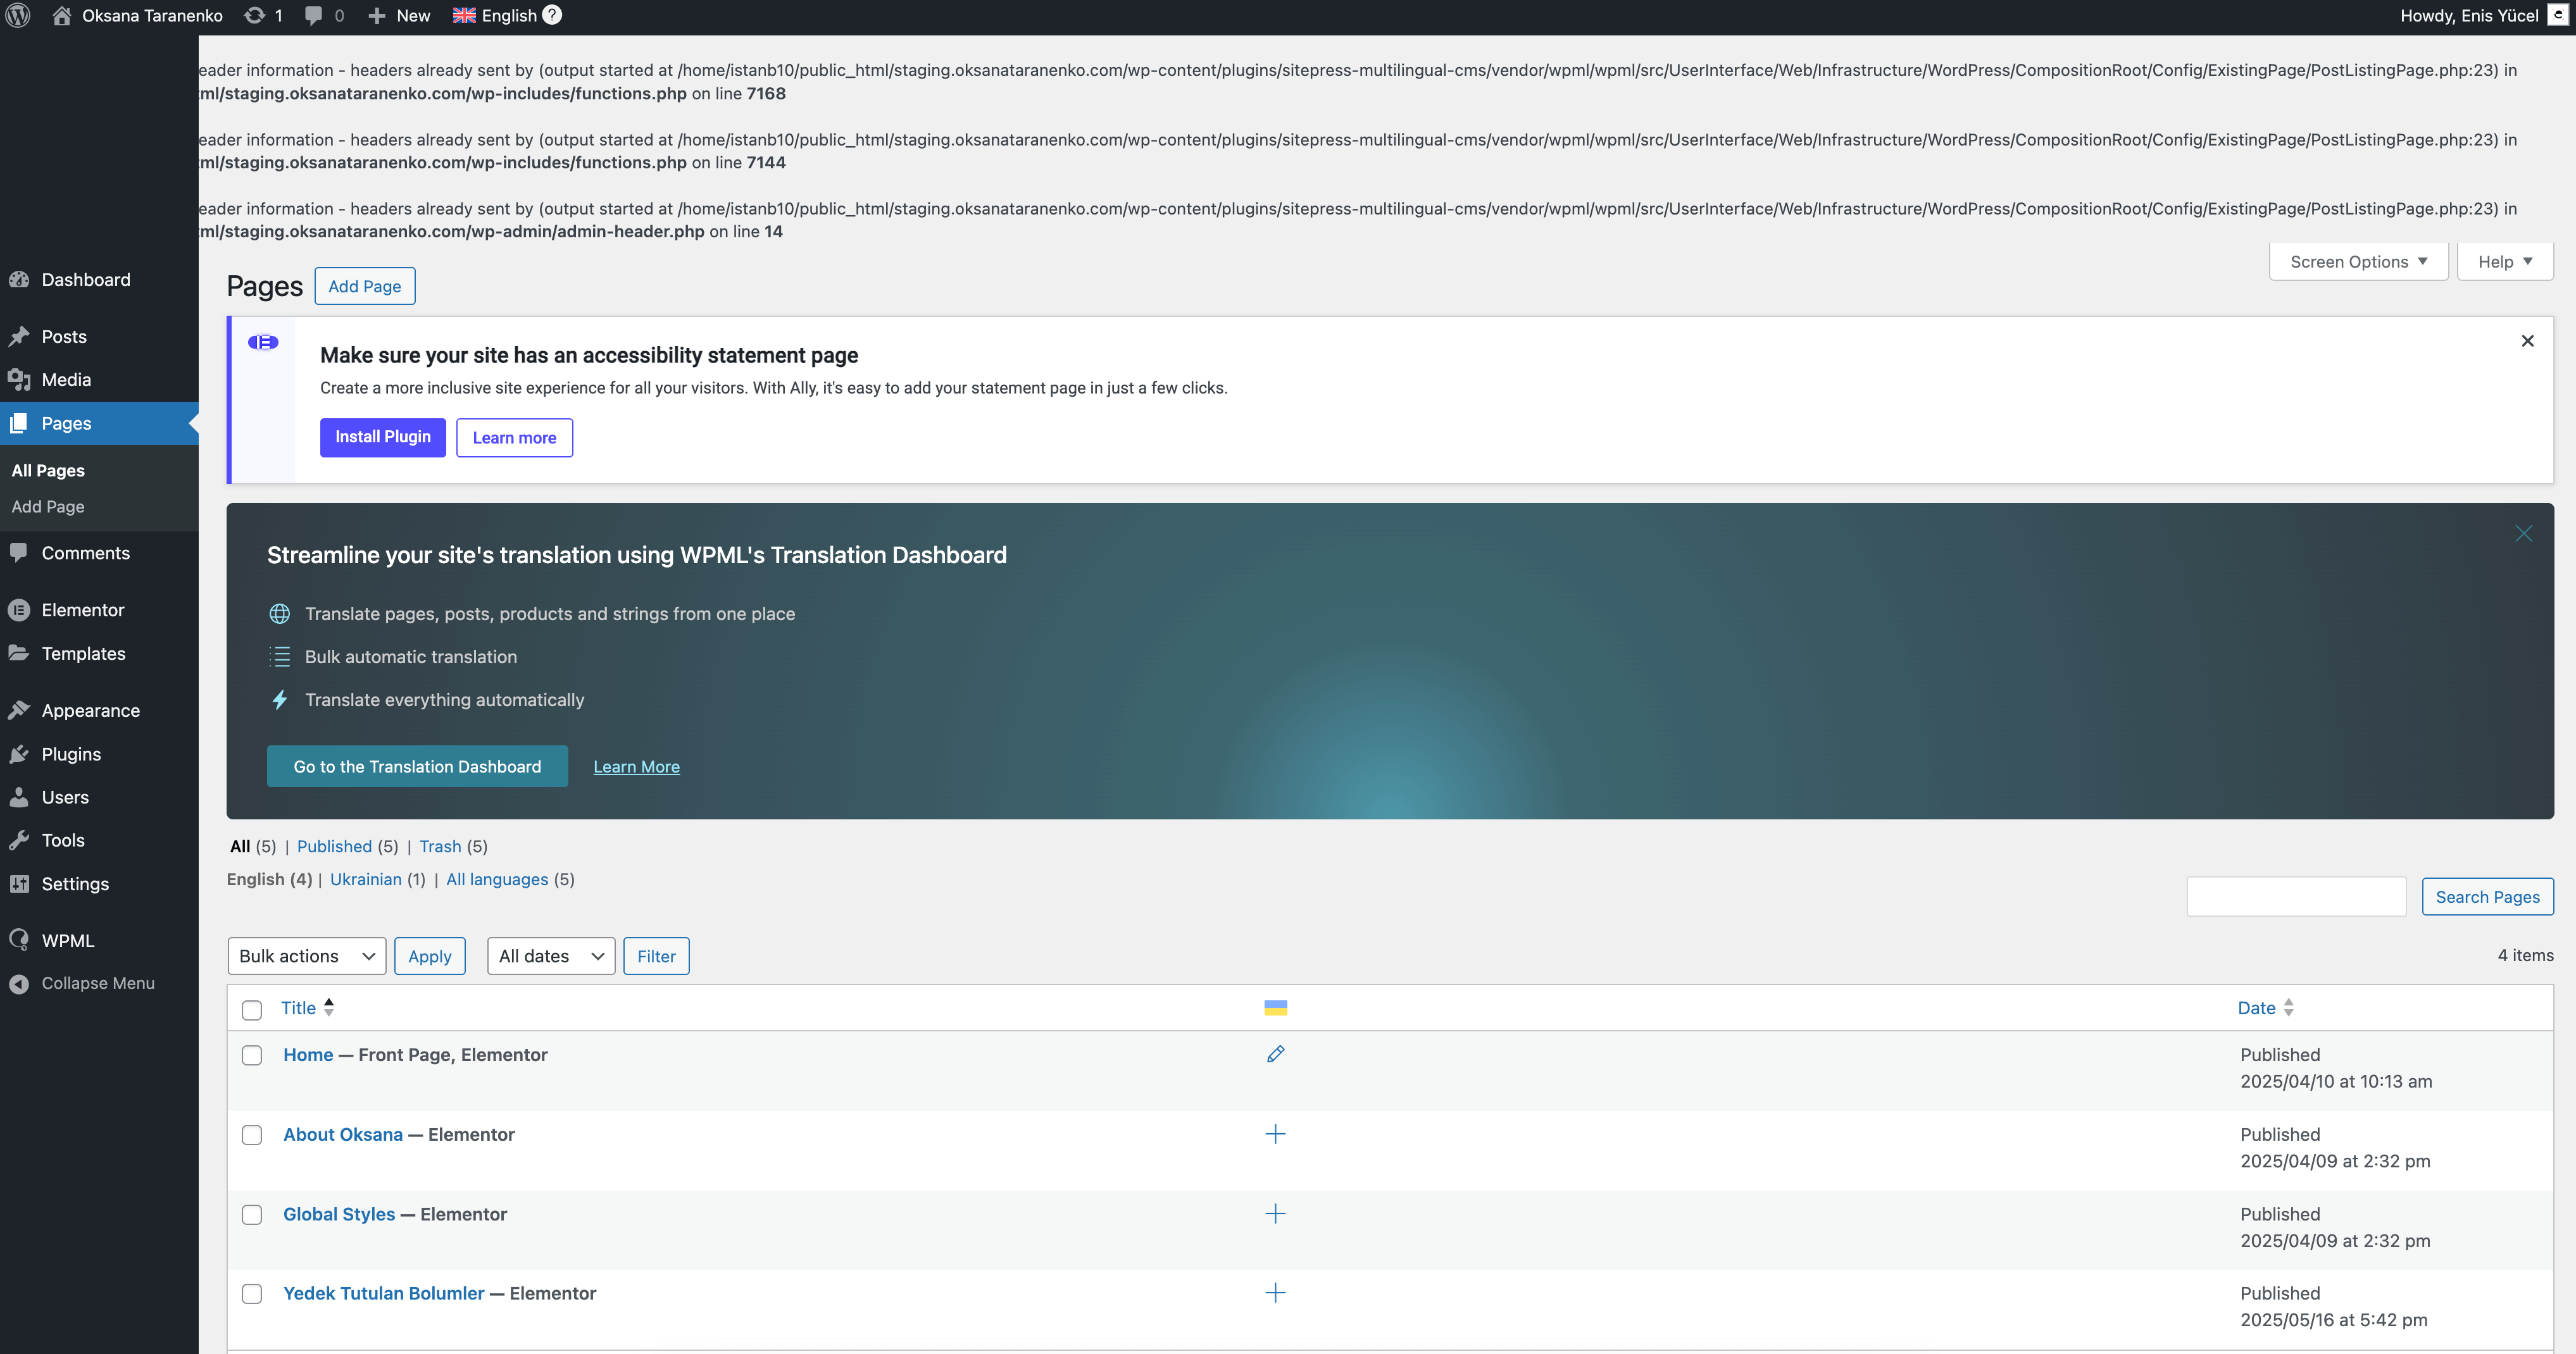Viewport: 2576px width, 1354px height.
Task: Go to the Translation Dashboard
Action: (417, 766)
